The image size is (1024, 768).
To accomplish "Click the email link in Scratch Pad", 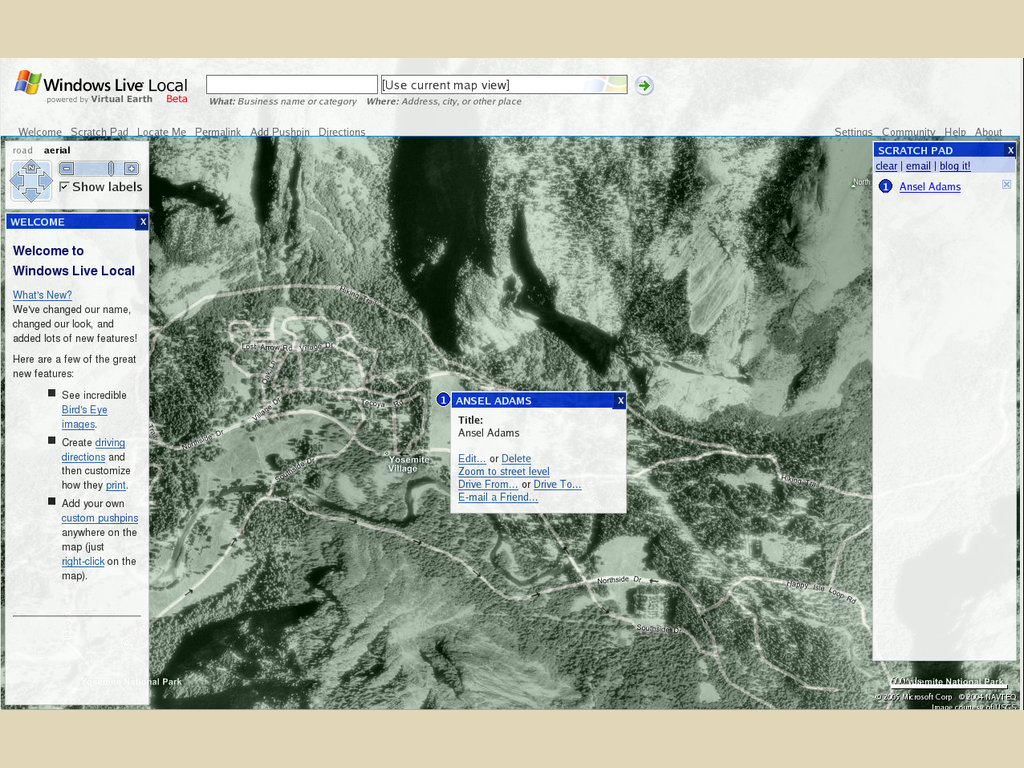I will [x=918, y=166].
